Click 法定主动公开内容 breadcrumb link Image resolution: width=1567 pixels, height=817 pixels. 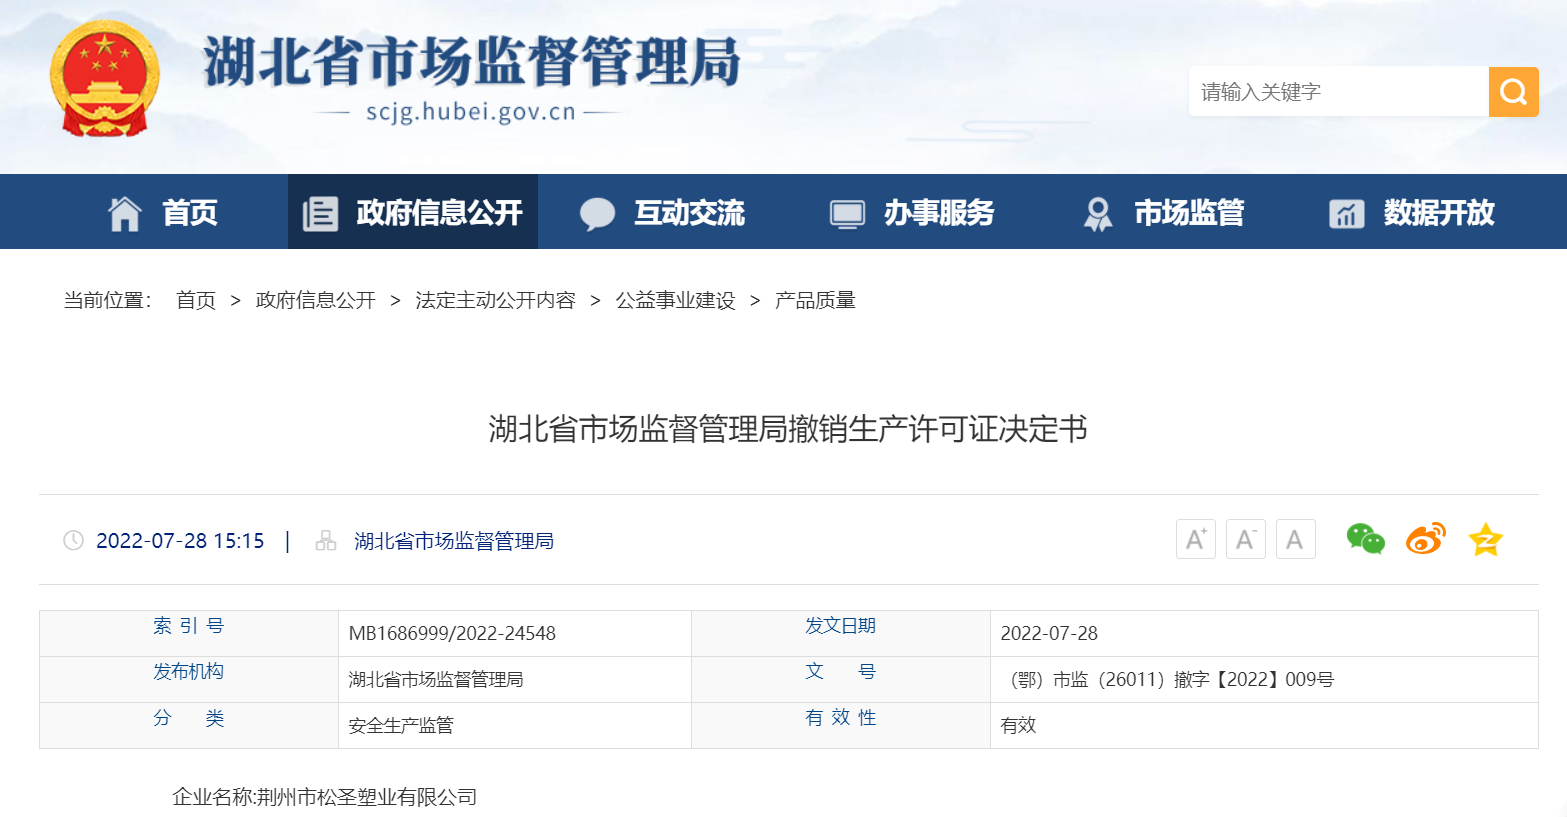(x=495, y=301)
